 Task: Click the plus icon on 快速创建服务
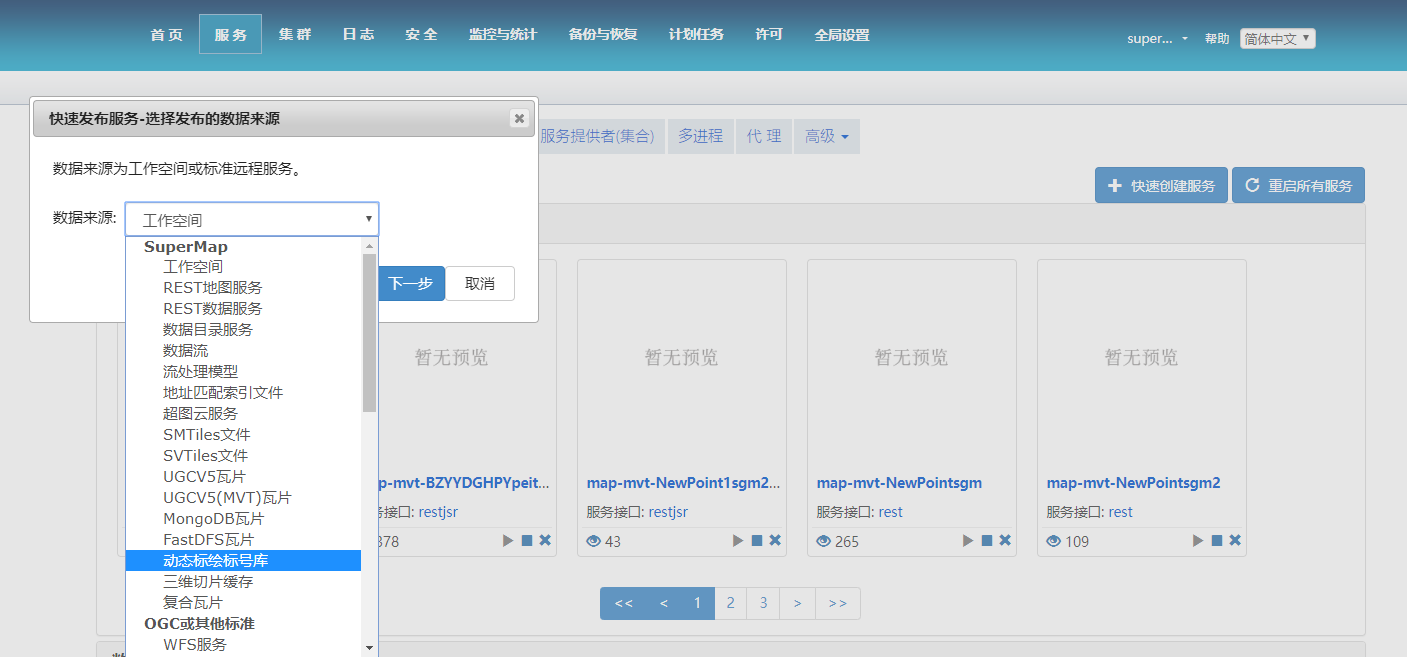(x=1113, y=185)
